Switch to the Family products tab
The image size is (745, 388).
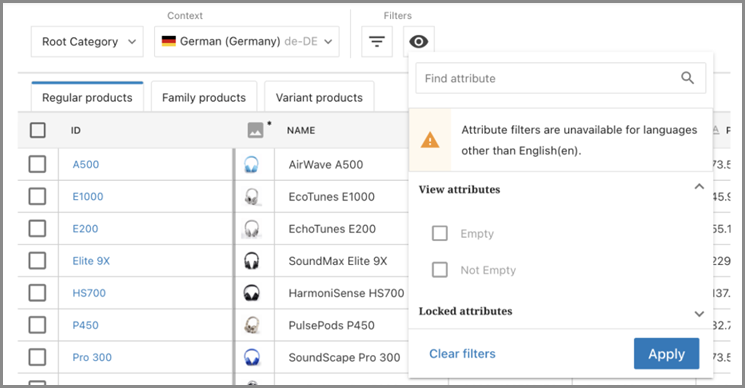pos(204,97)
